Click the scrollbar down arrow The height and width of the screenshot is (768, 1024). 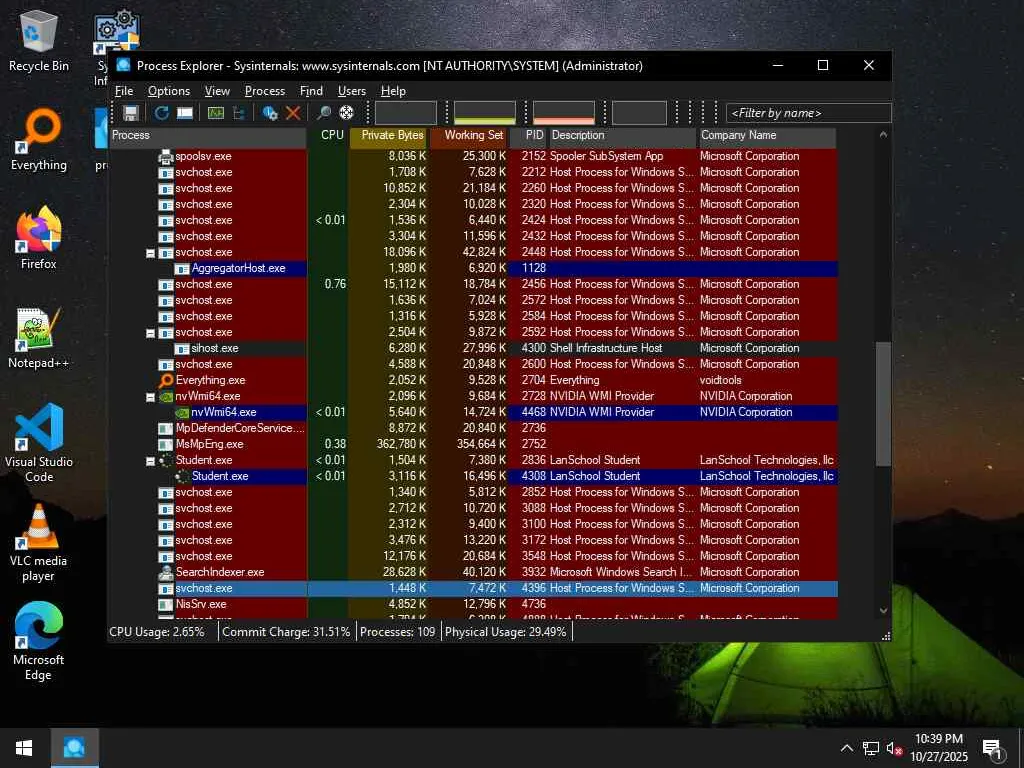pyautogui.click(x=883, y=611)
